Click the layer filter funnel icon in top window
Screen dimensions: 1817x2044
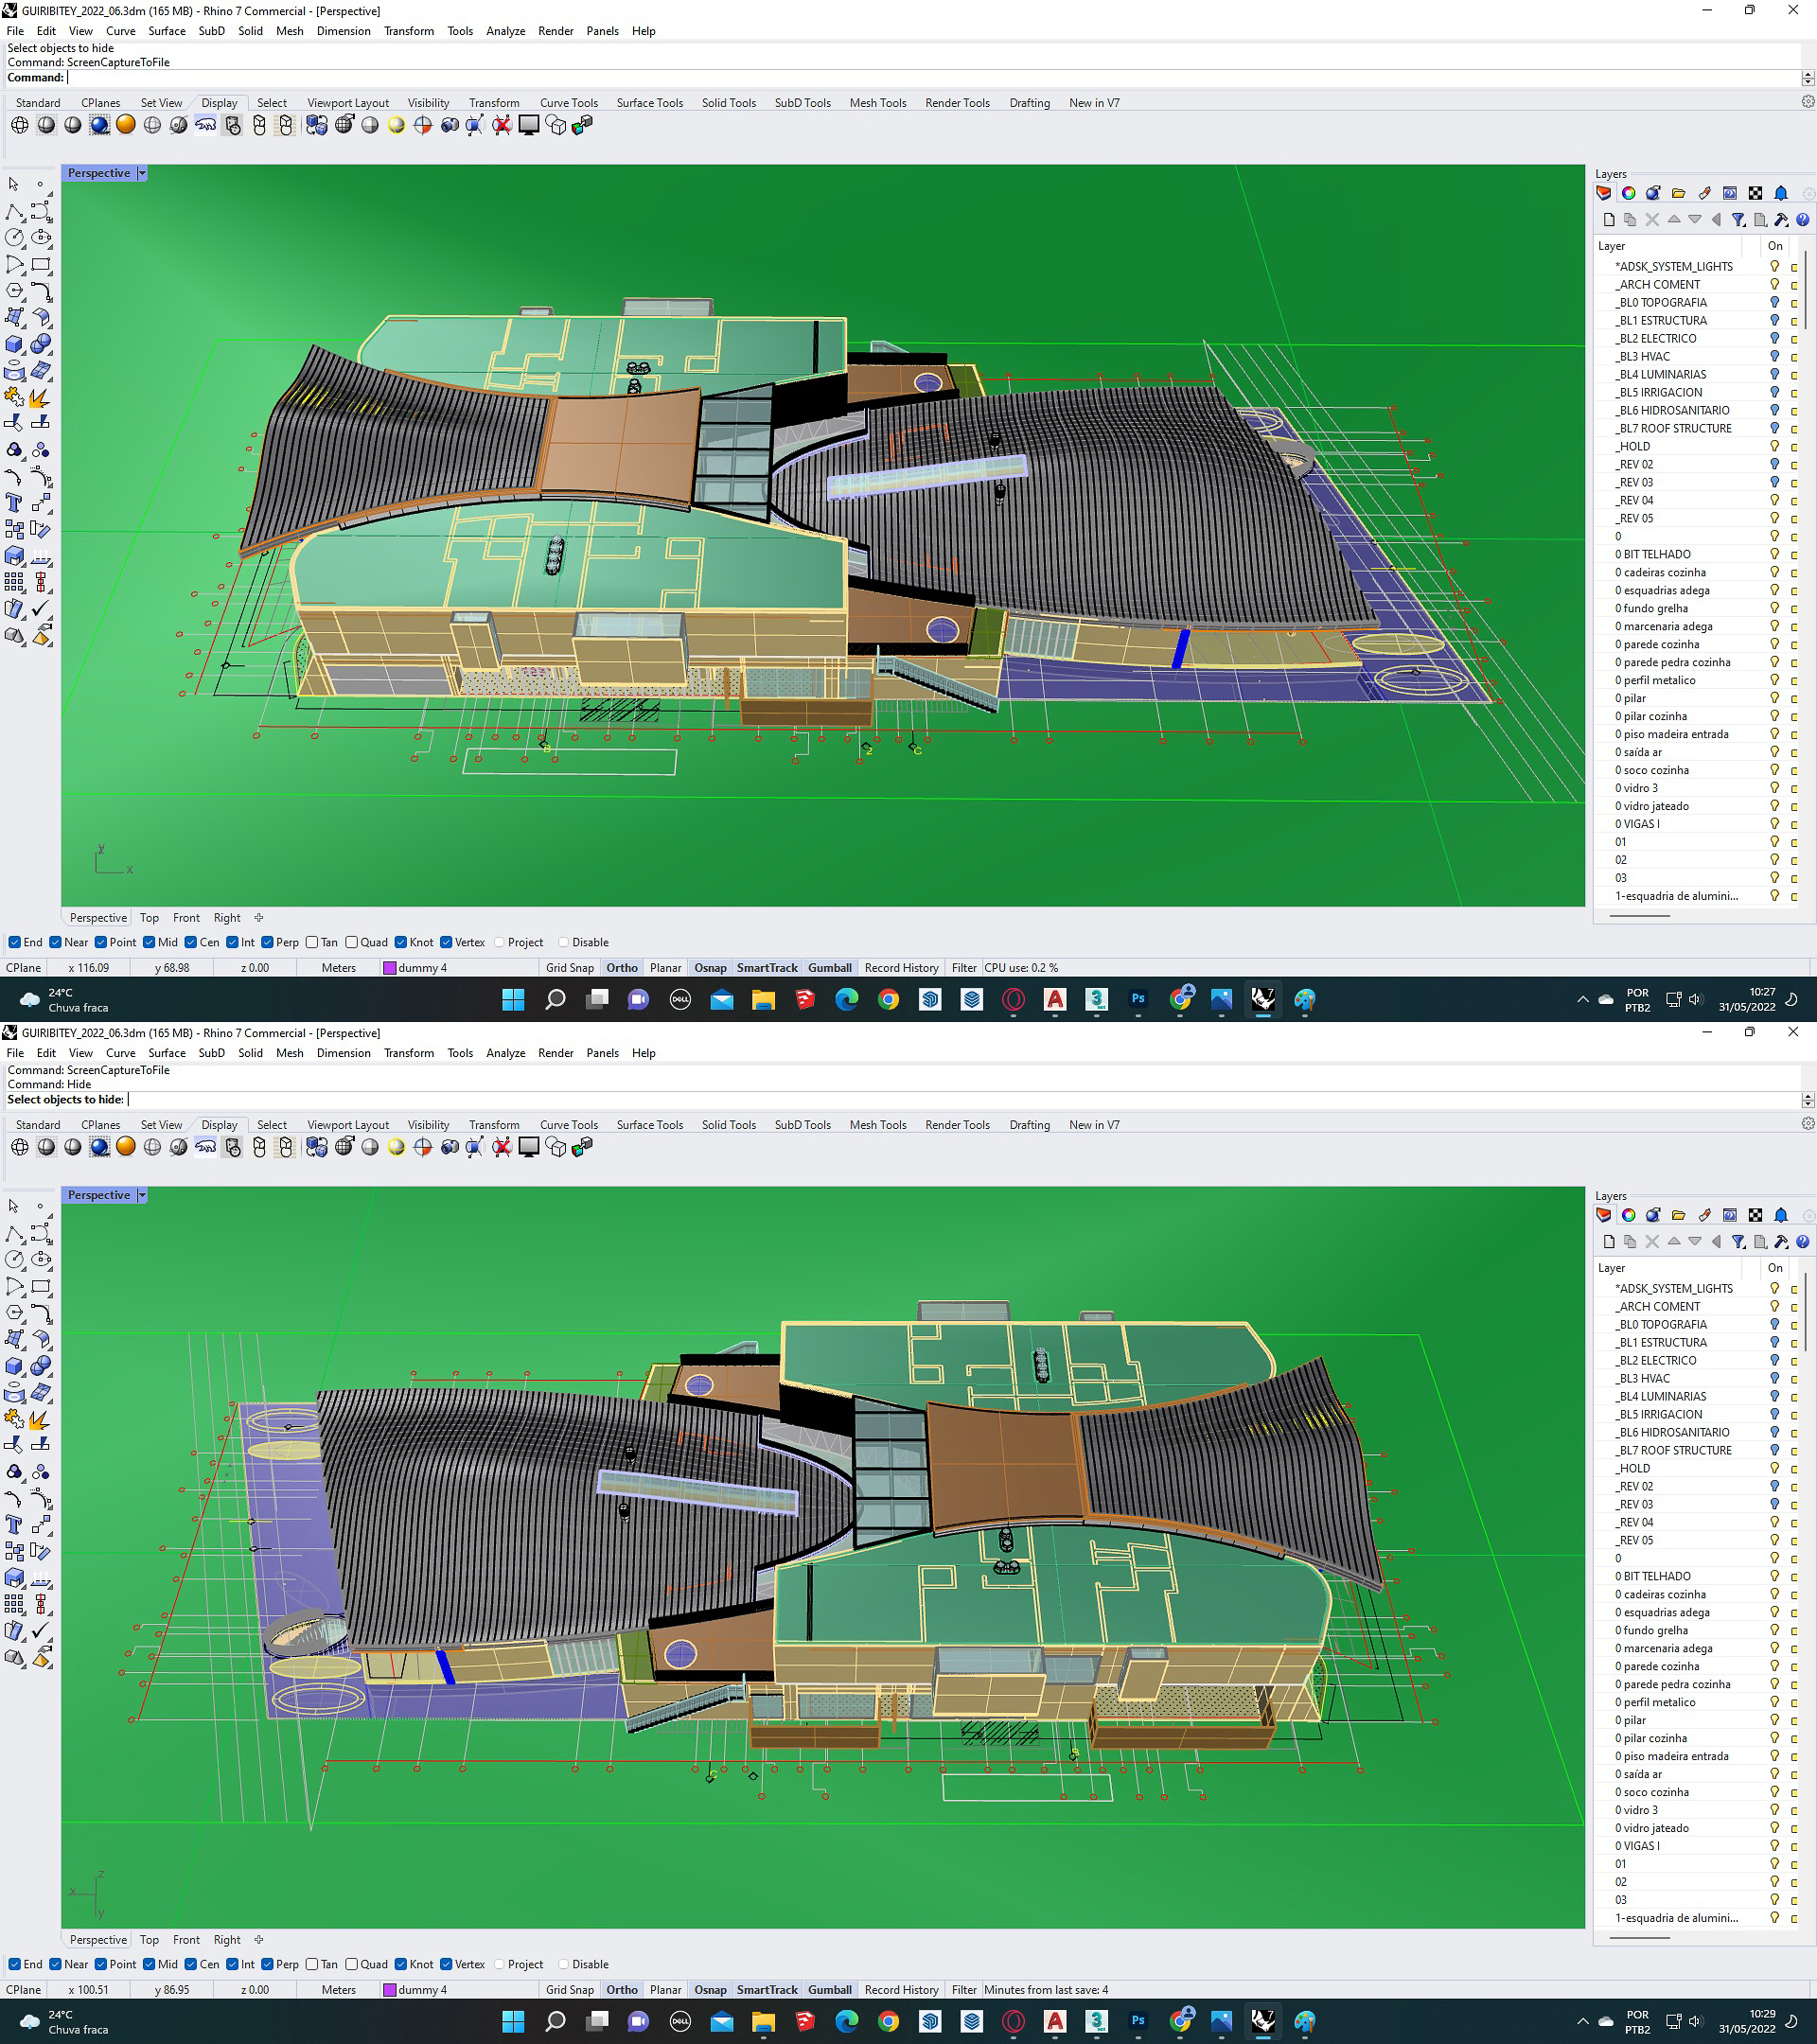[x=1738, y=220]
